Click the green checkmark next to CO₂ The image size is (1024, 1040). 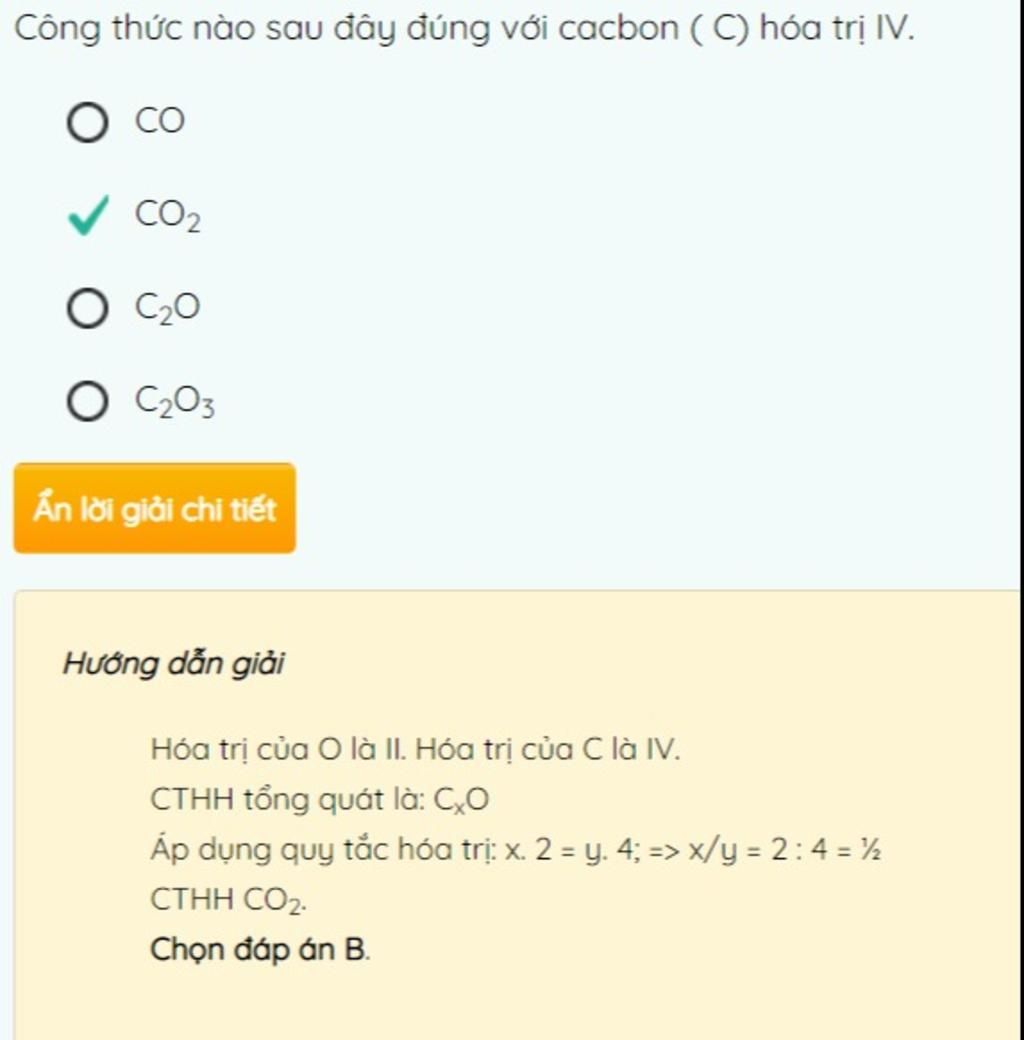(88, 216)
